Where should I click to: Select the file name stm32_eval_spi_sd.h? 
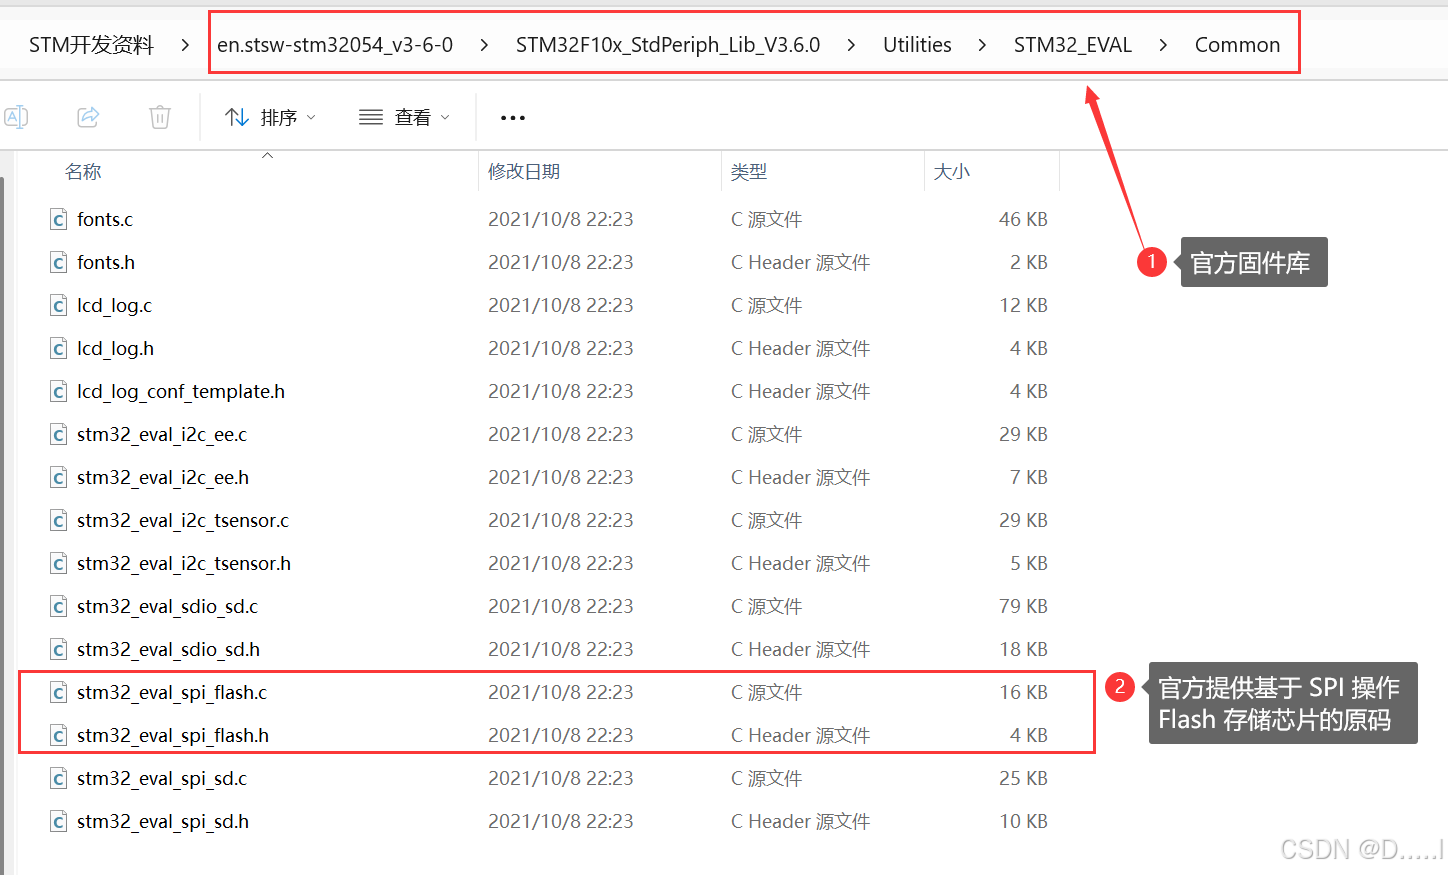(163, 821)
